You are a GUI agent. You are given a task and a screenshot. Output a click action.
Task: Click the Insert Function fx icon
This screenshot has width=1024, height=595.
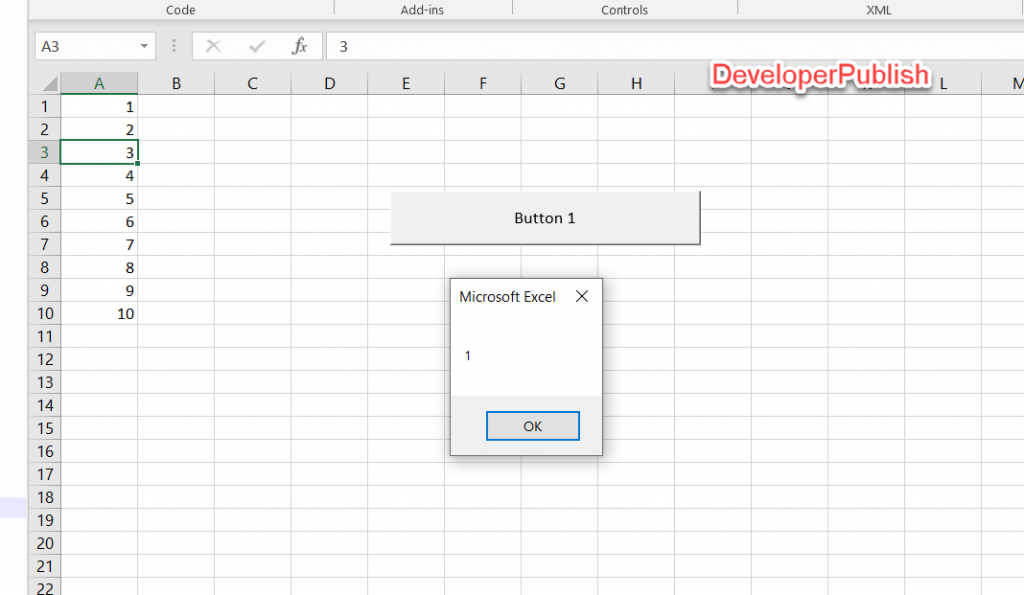299,46
